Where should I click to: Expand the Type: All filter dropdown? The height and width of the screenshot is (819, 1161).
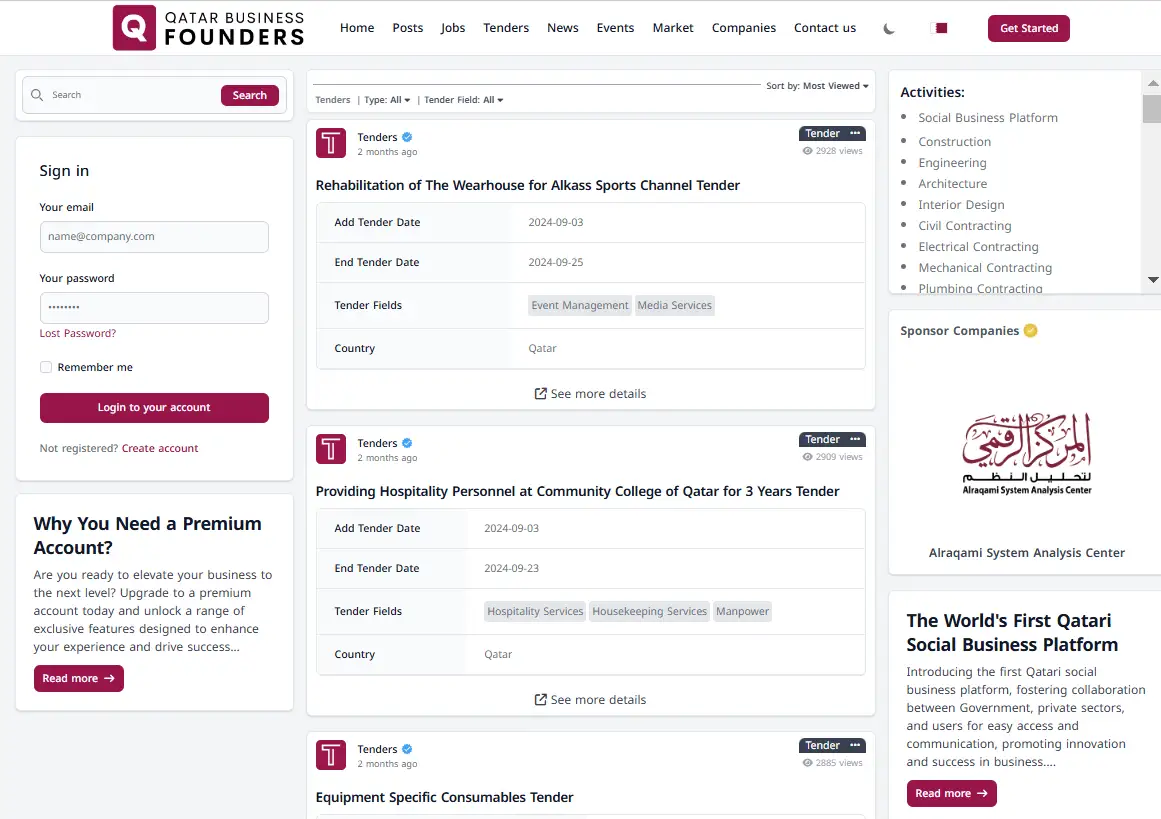[x=387, y=100]
